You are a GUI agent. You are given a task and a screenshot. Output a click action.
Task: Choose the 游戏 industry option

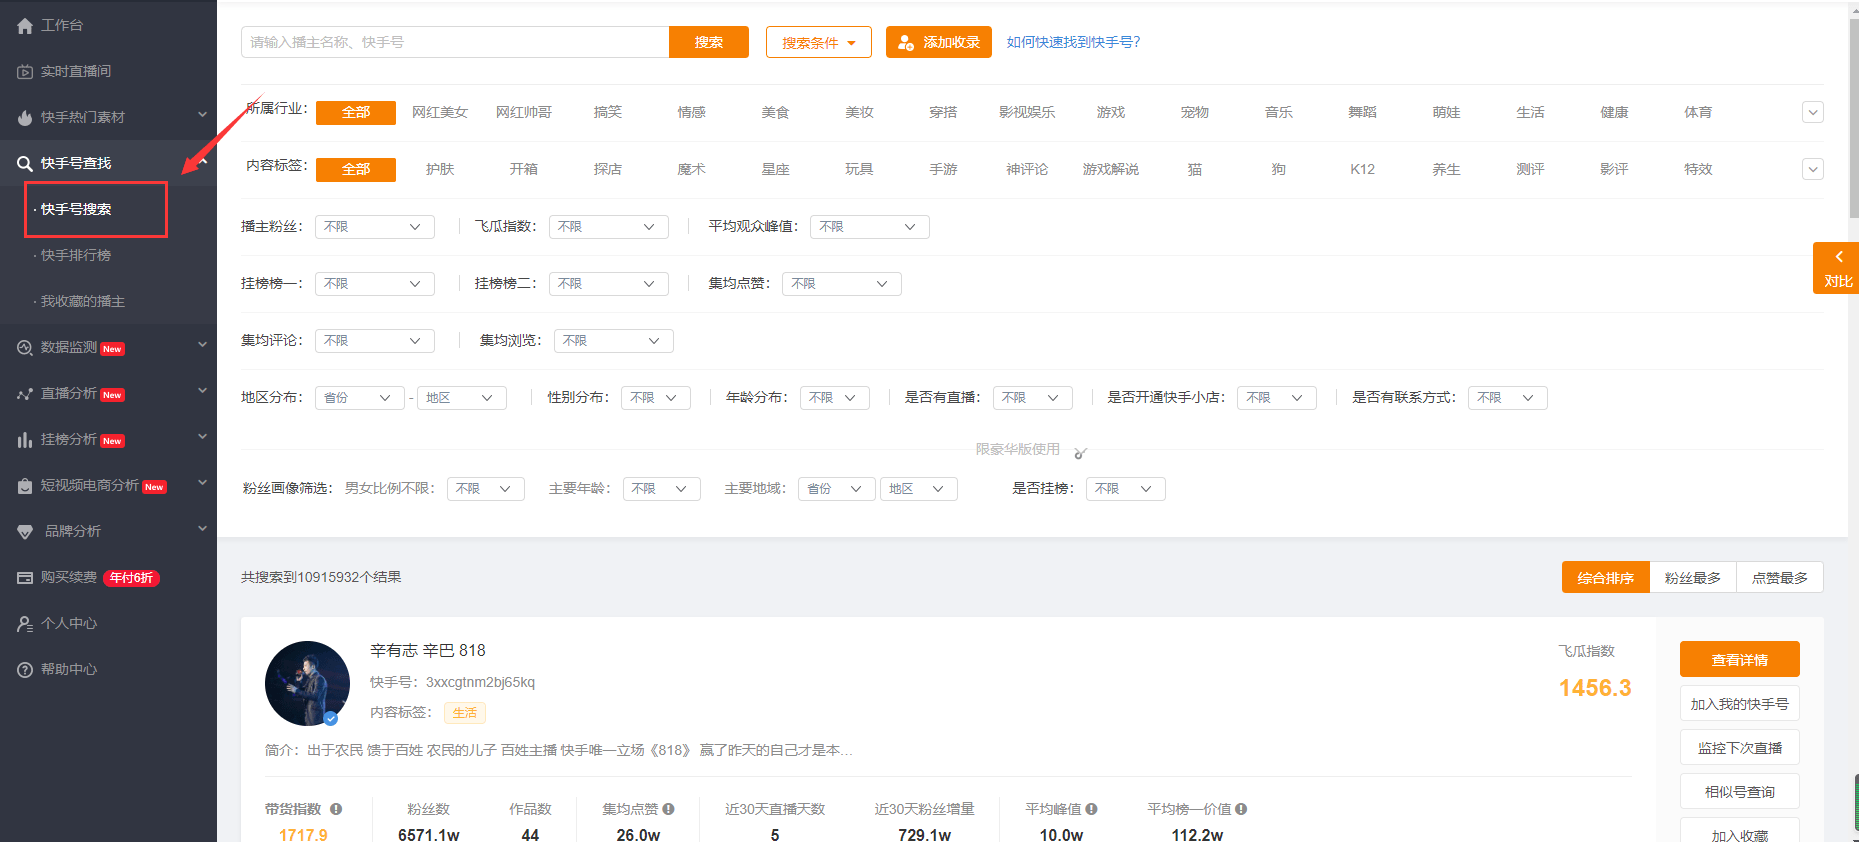pos(1111,112)
